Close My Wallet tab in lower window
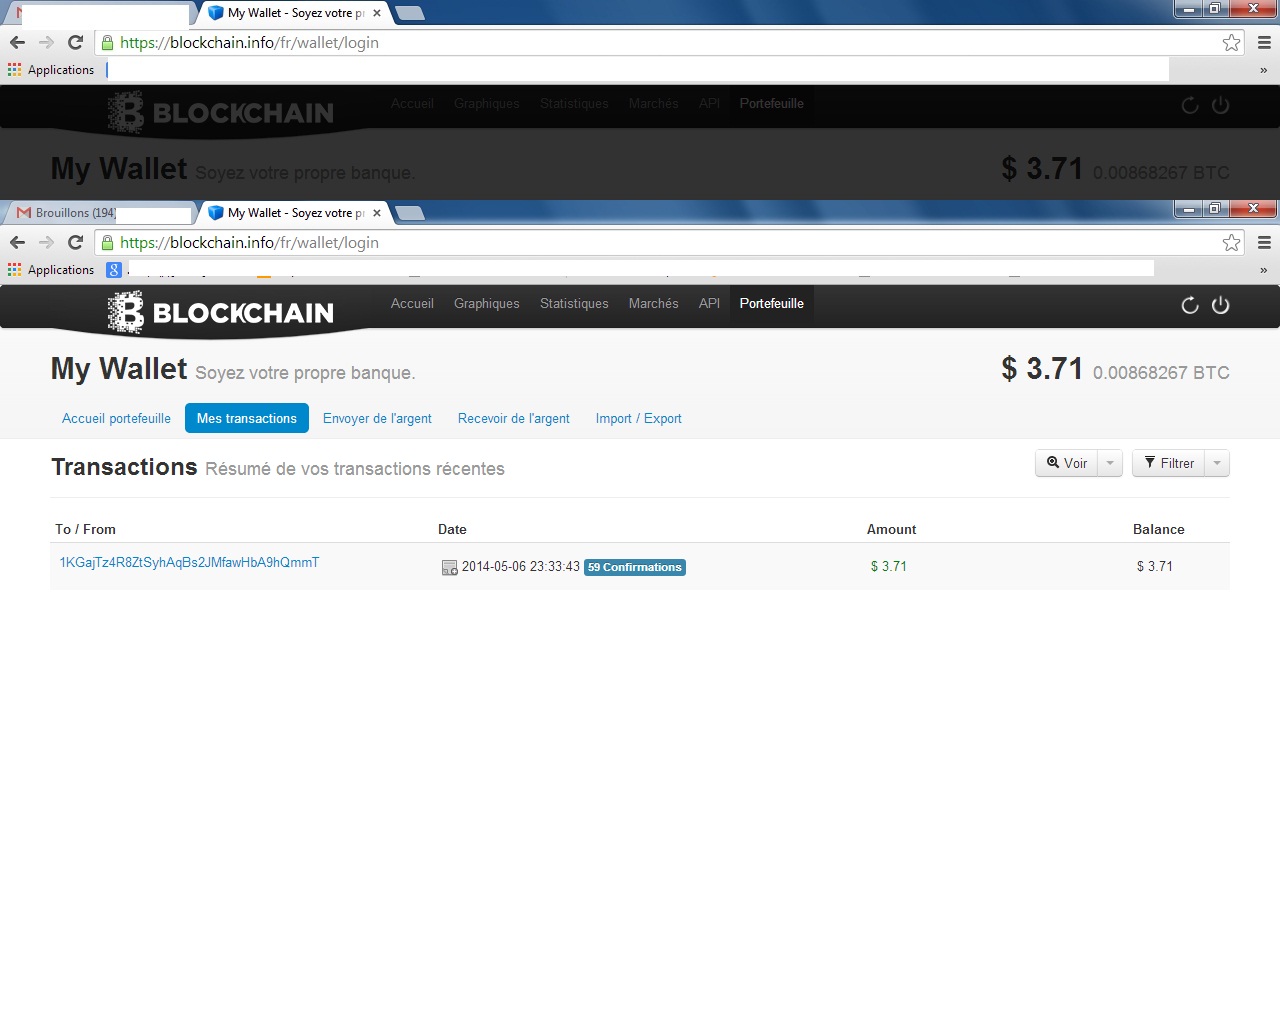 coord(377,213)
